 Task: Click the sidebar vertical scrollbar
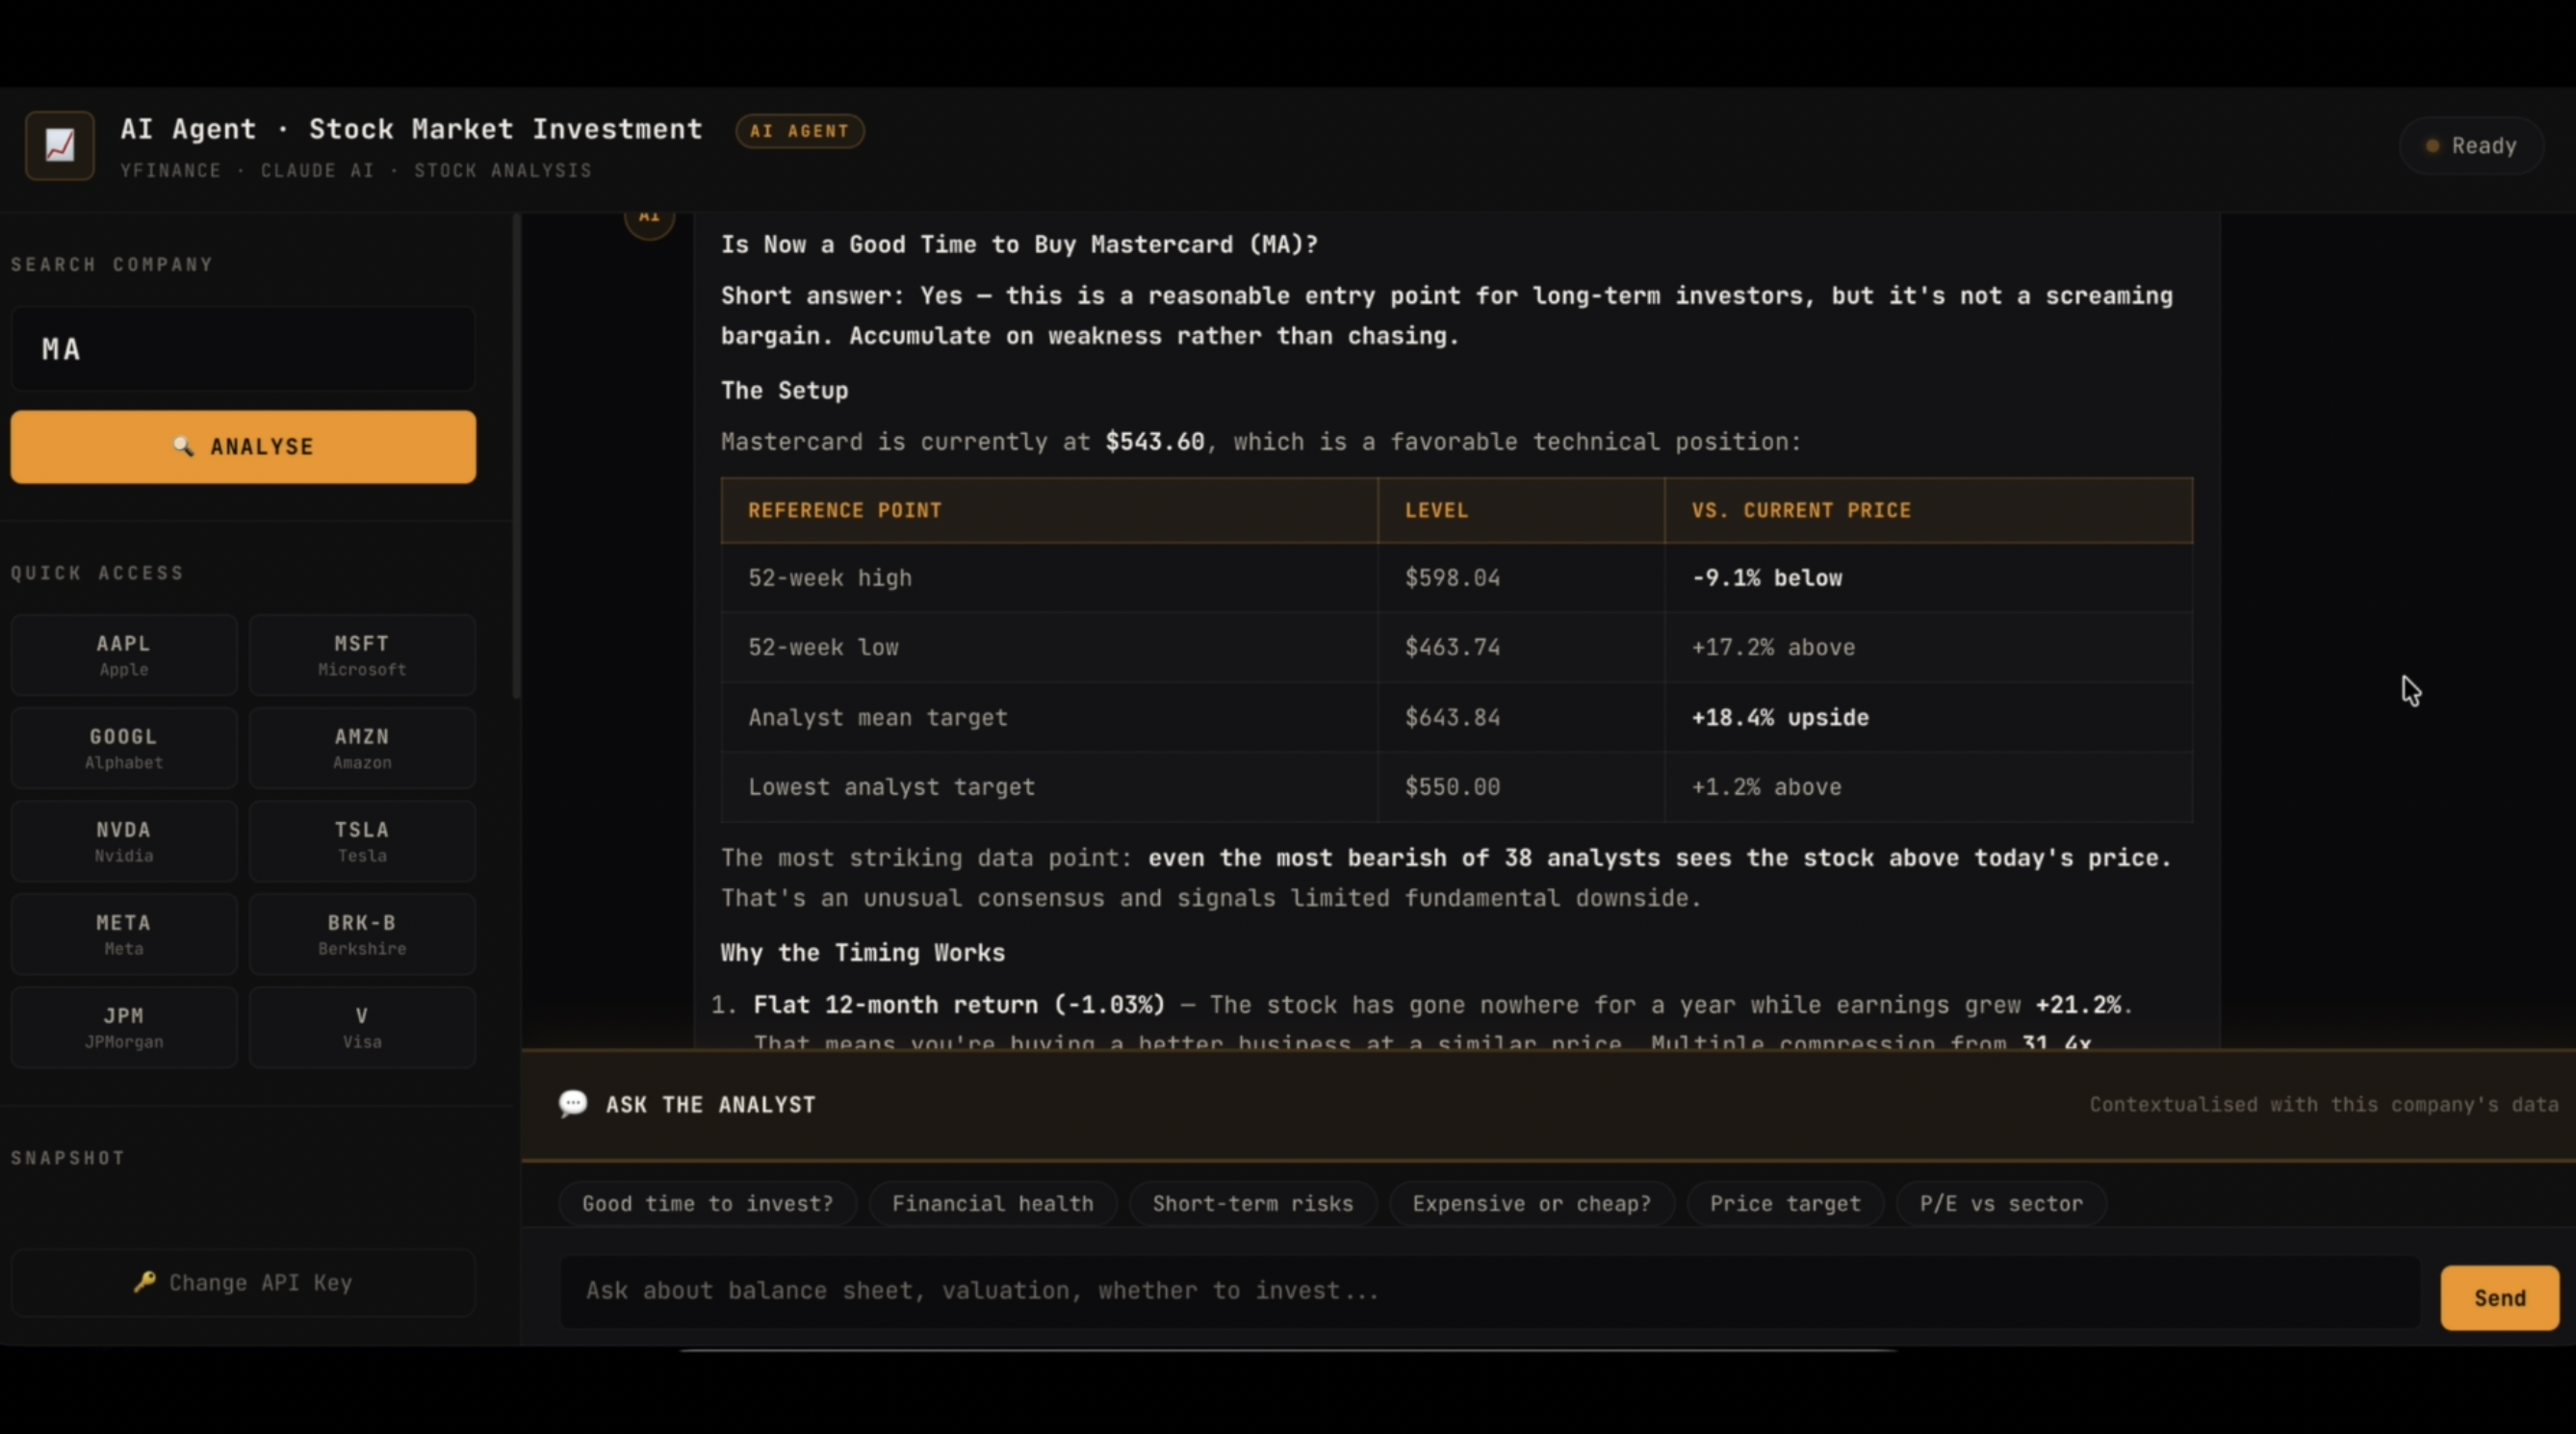tap(516, 455)
